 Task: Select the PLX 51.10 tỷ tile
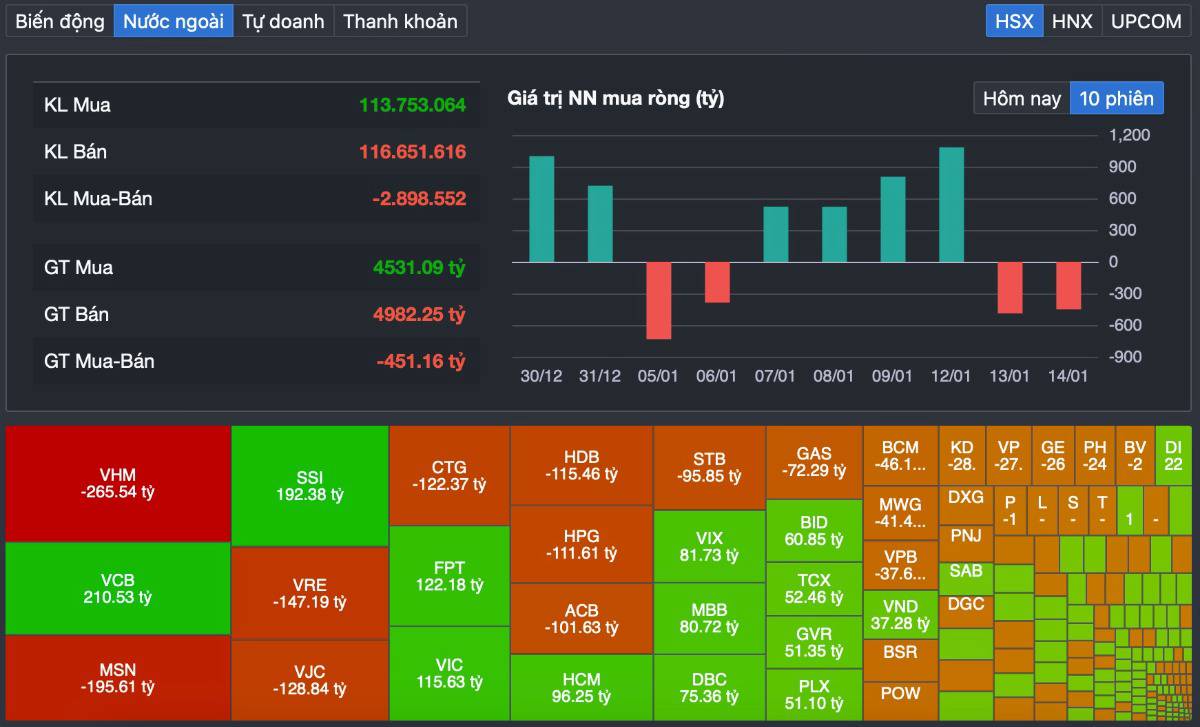coord(814,694)
